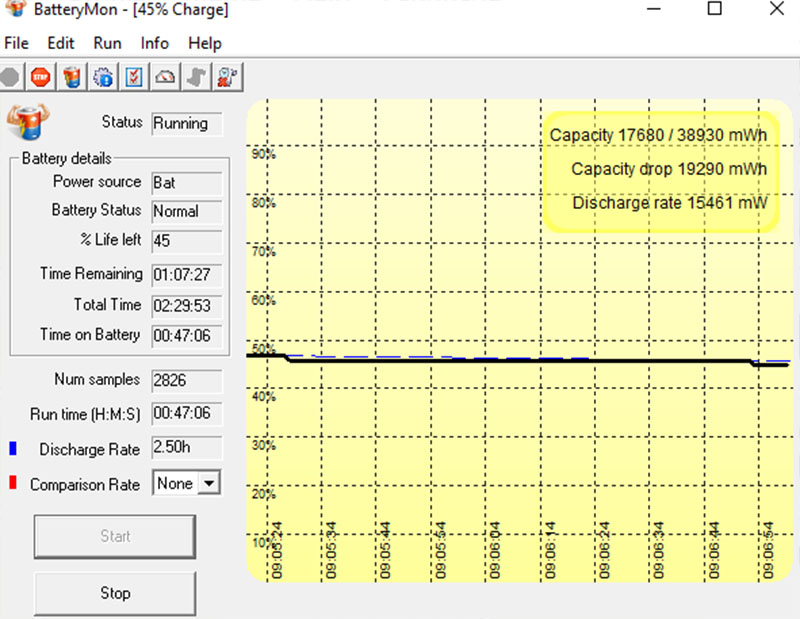Viewport: 800px width, 619px height.
Task: Click the muscular battery logo beside Status
Action: pos(28,122)
